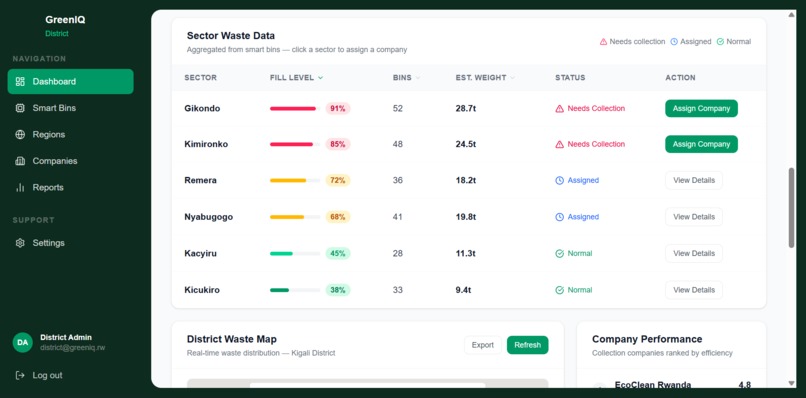View Details for Kicukiro sector
This screenshot has width=806, height=398.
point(694,290)
